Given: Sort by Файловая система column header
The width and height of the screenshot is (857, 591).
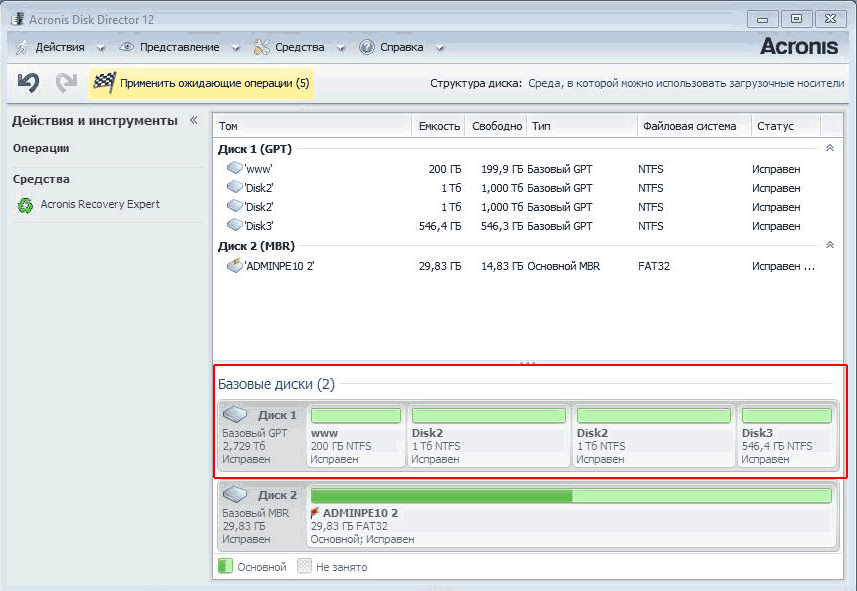Looking at the screenshot, I should coord(695,126).
